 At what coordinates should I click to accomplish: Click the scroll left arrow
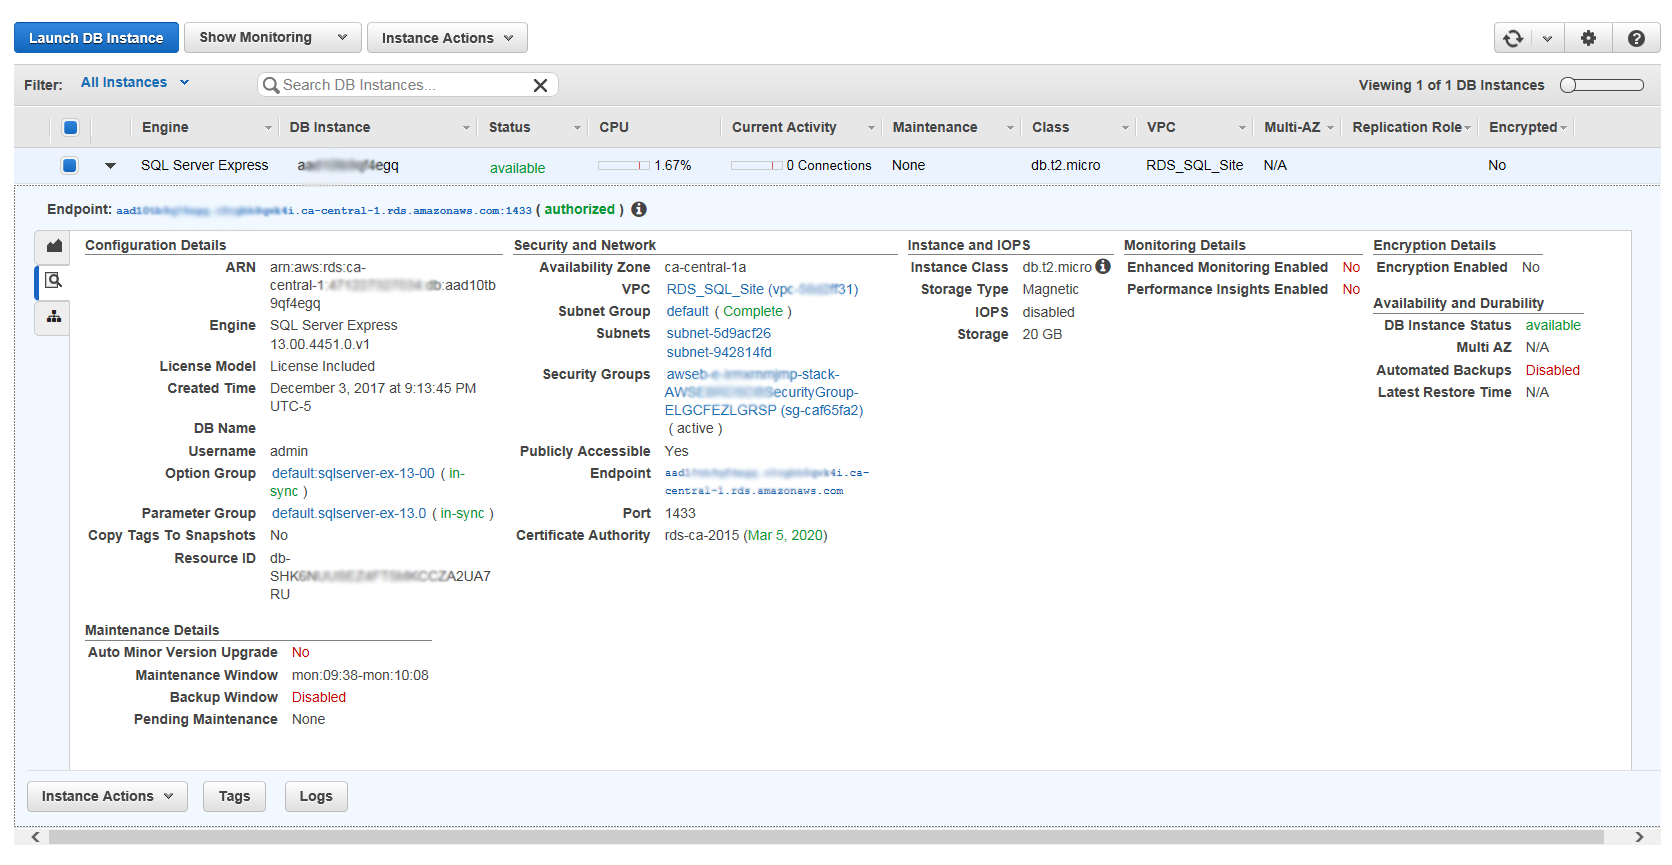coord(35,837)
